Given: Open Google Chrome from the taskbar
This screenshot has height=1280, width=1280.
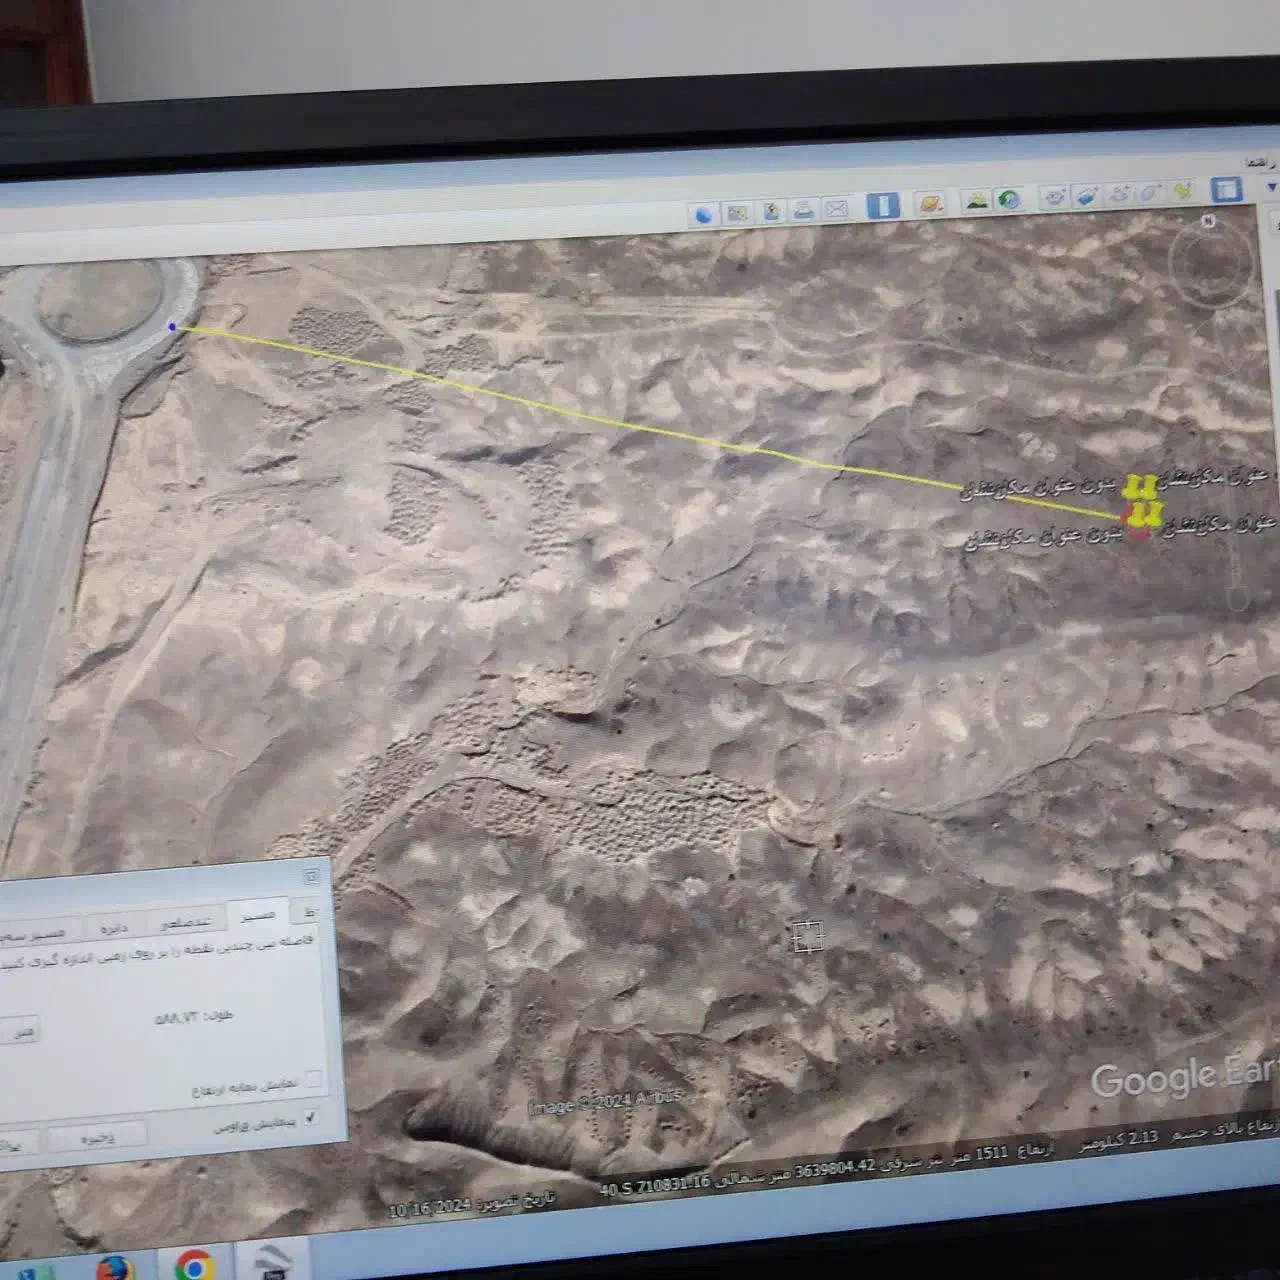Looking at the screenshot, I should pyautogui.click(x=194, y=1264).
